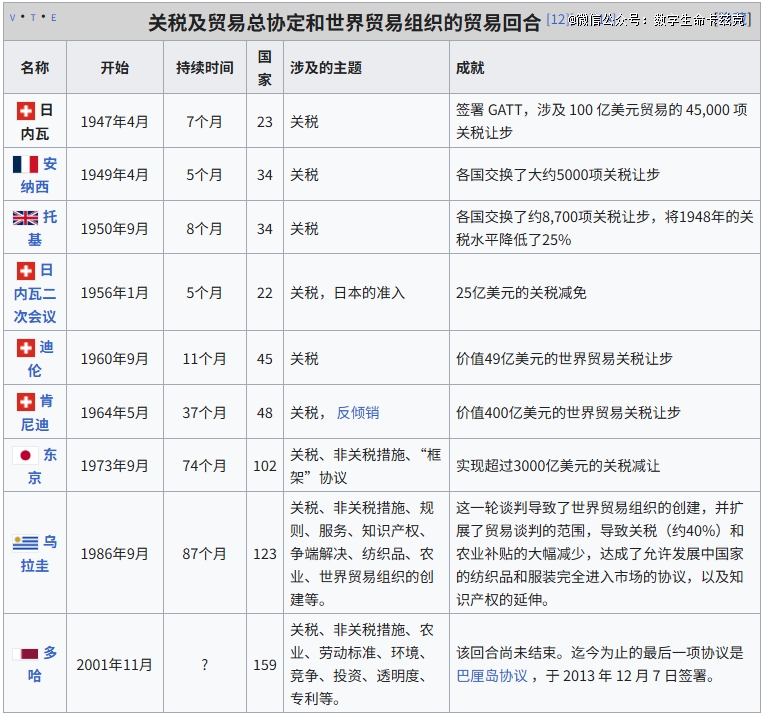Click the Japanese flag next to 东京
This screenshot has height=715, width=763.
pyautogui.click(x=25, y=456)
